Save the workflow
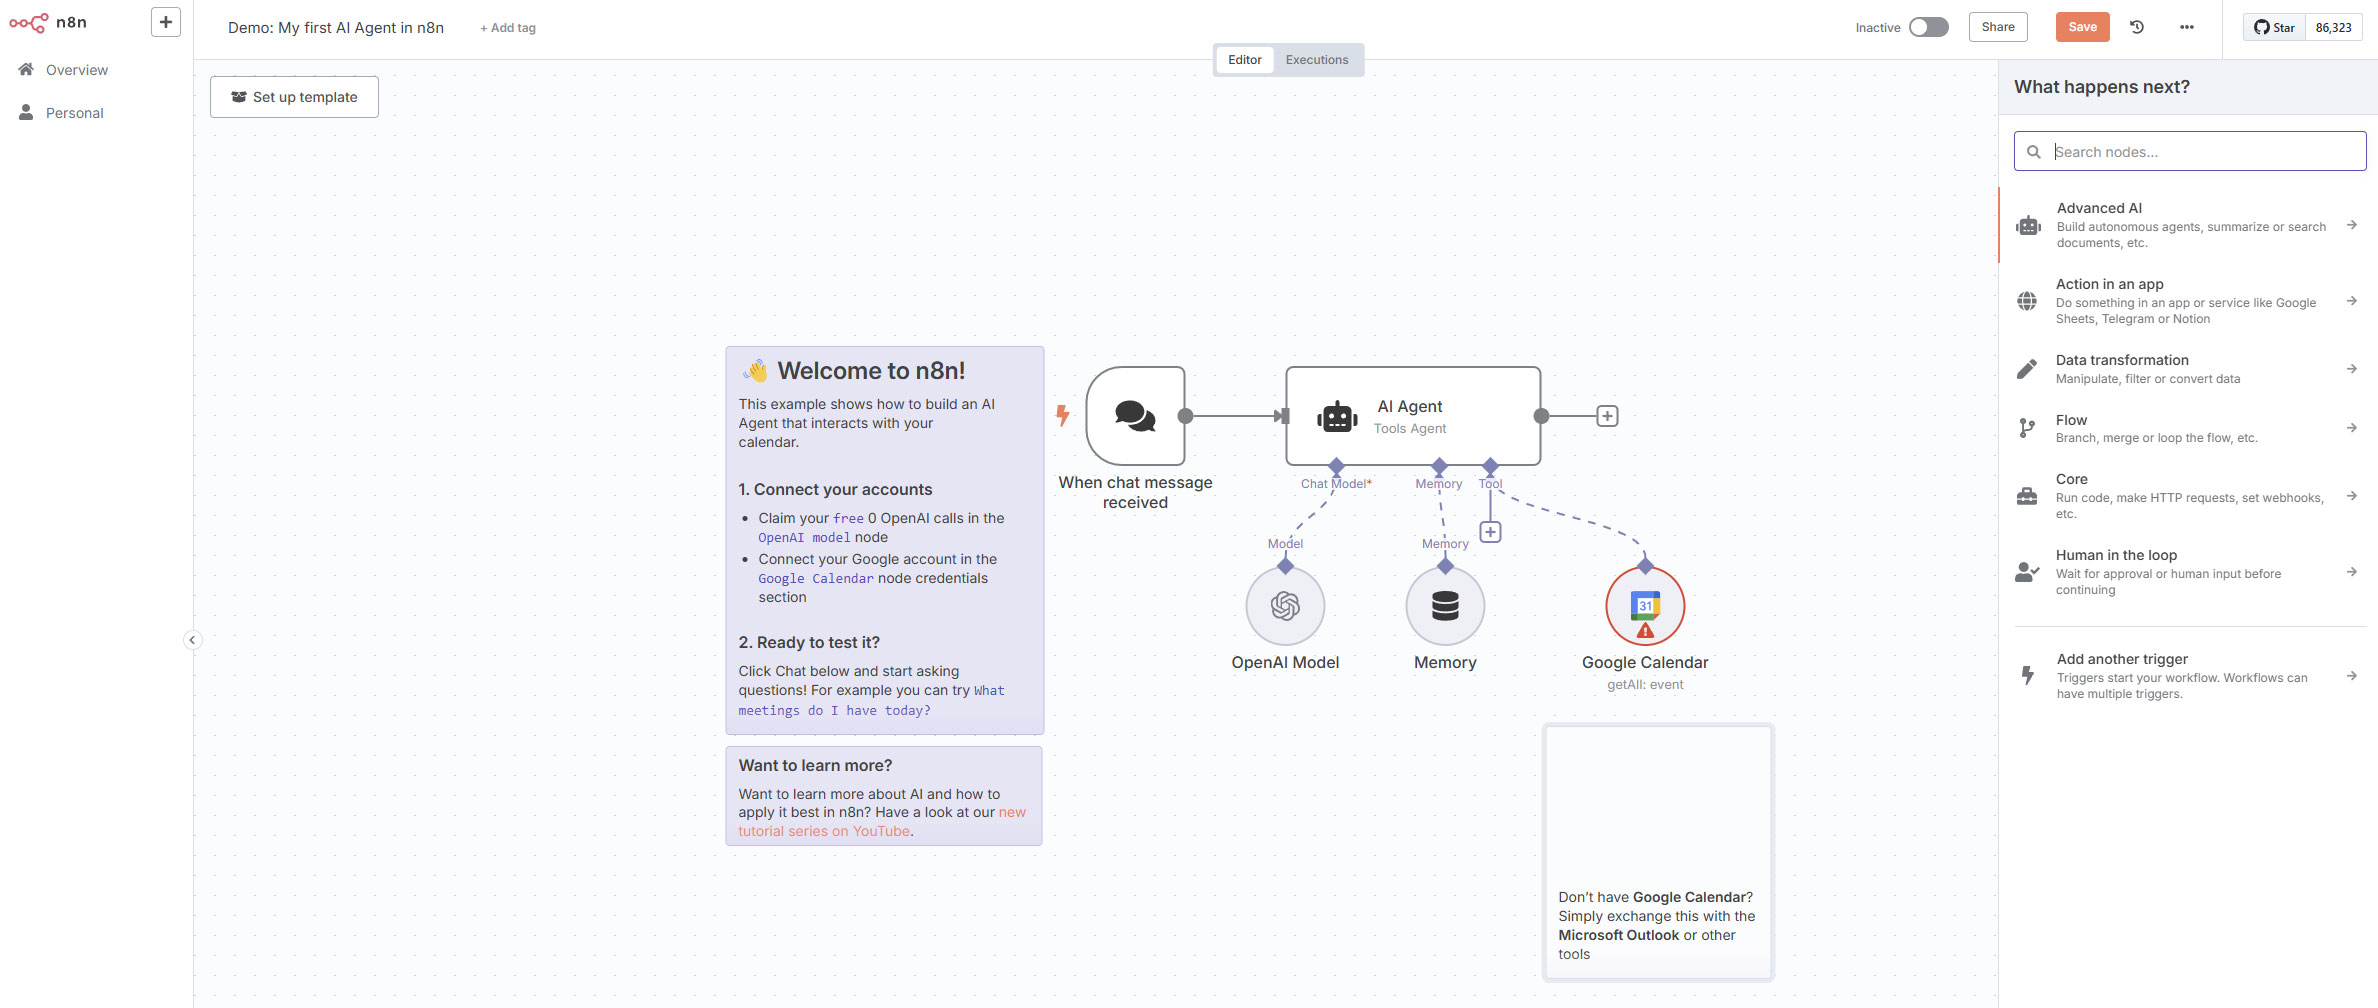Image resolution: width=2378 pixels, height=1008 pixels. (x=2083, y=27)
